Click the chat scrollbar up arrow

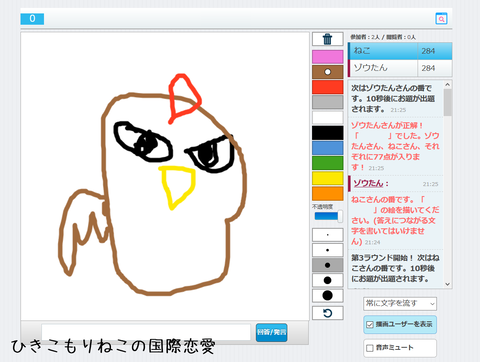(447, 85)
